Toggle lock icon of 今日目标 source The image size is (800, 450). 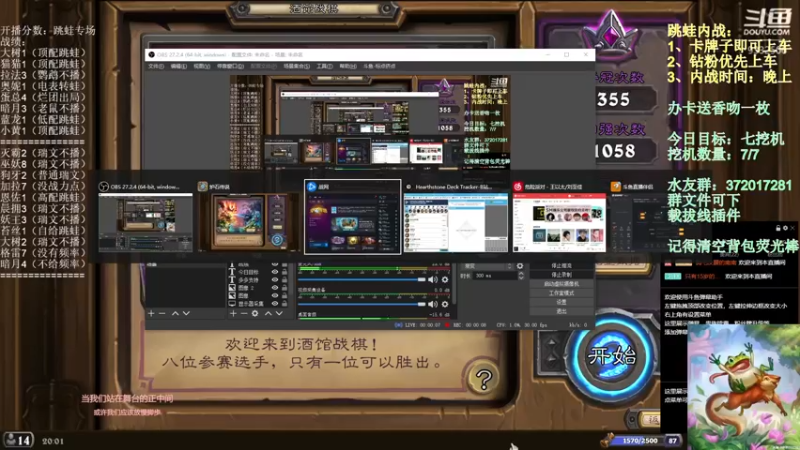(285, 272)
